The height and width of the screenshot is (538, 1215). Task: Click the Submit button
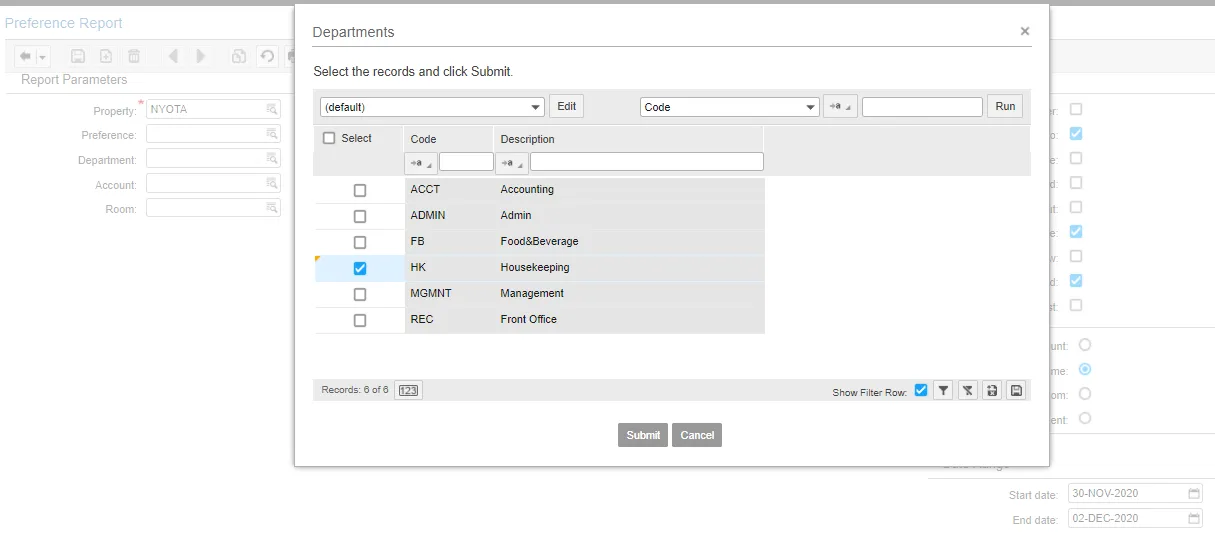[x=643, y=435]
